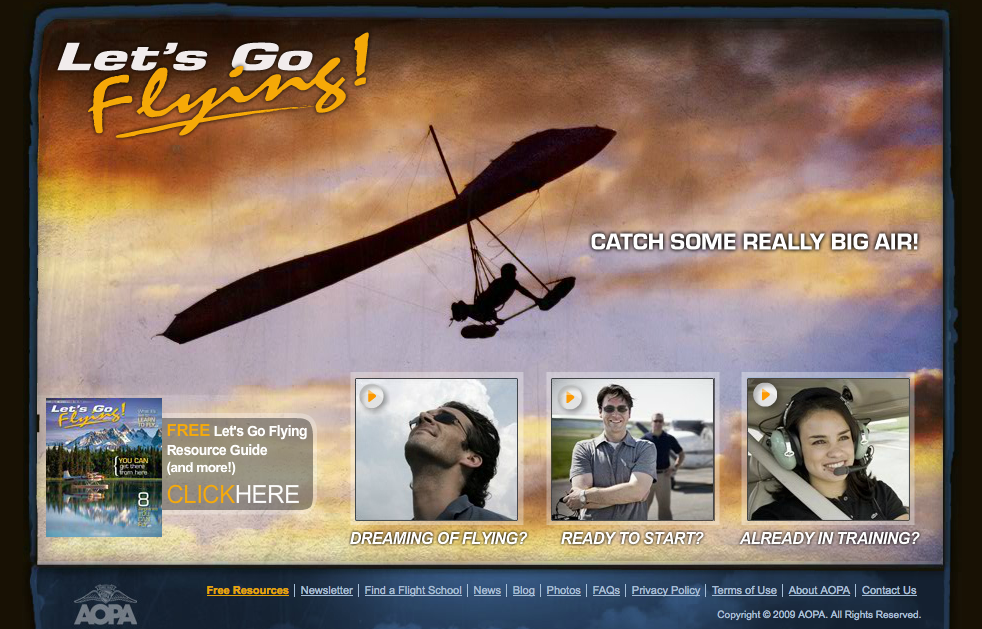Open the FAQs link
The width and height of the screenshot is (982, 629).
[606, 590]
